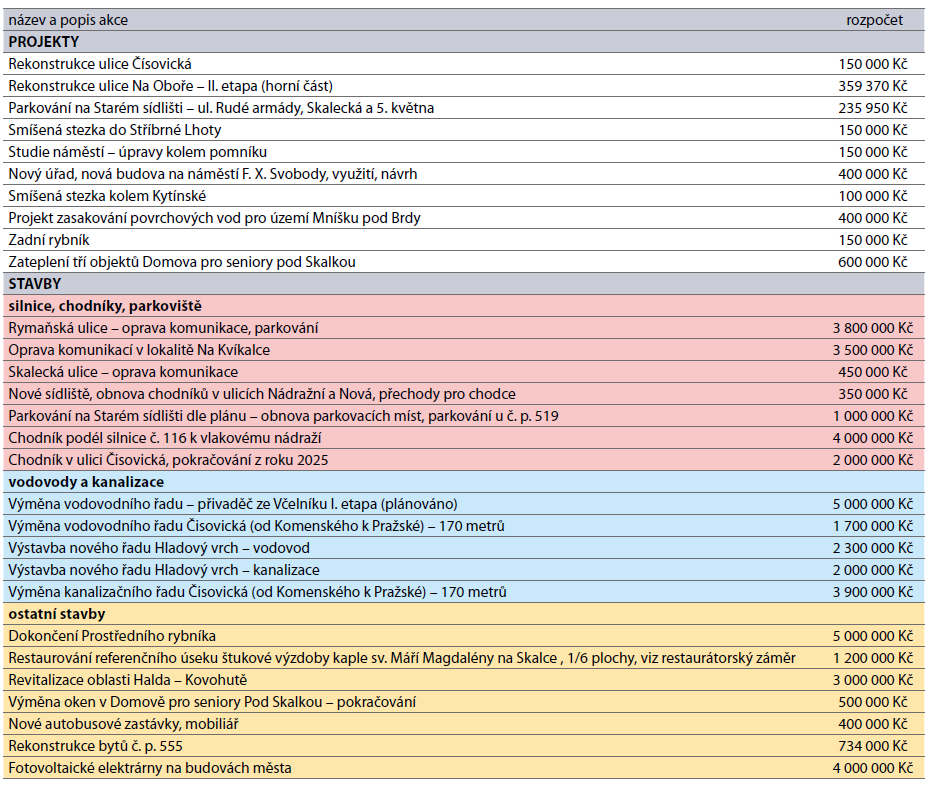
Task: Click the 359 370 Kč budget cell
Action: pyautogui.click(x=872, y=86)
